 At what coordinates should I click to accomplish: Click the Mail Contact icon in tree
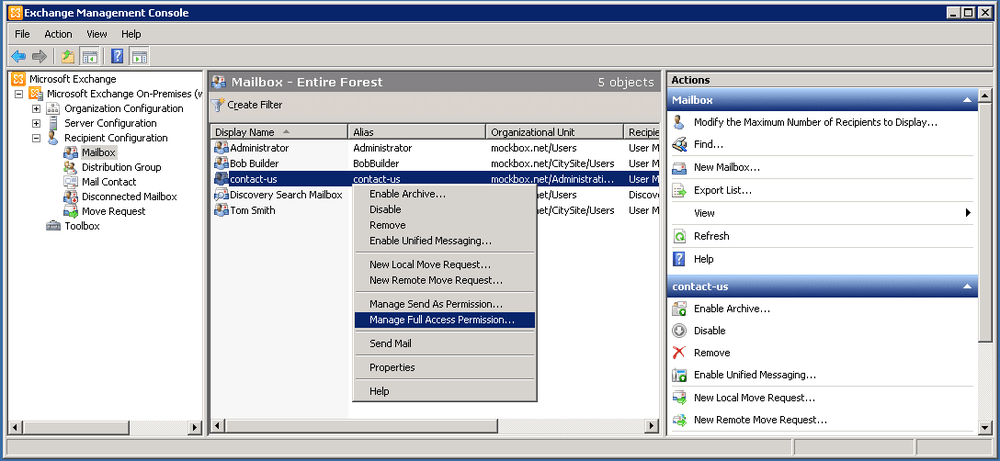point(71,182)
